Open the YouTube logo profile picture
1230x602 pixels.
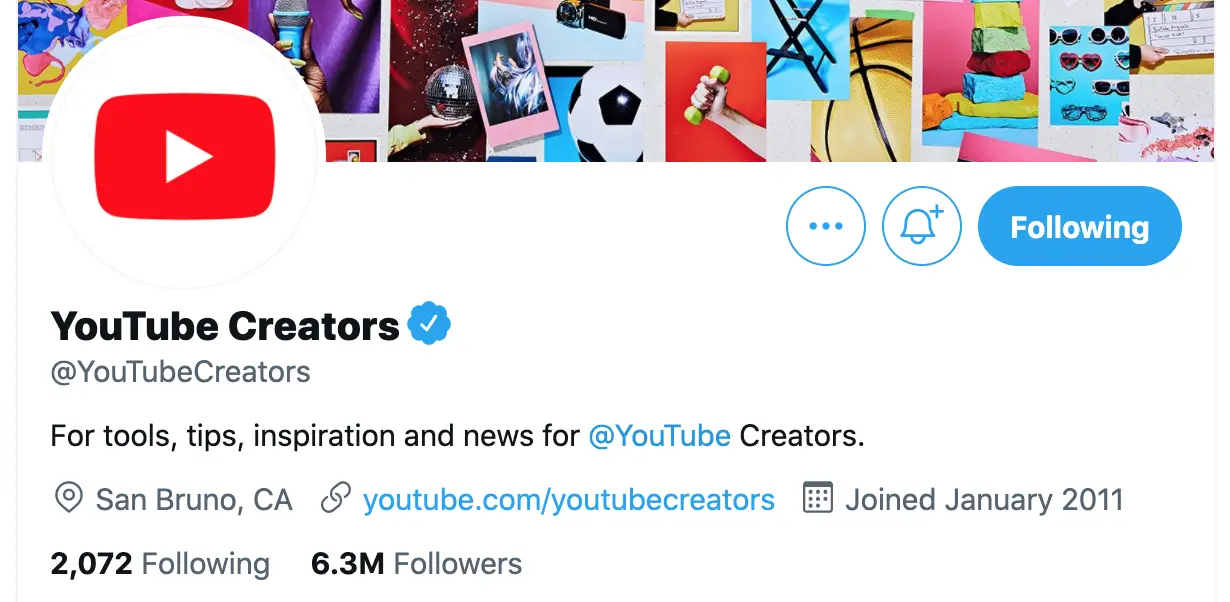pos(183,157)
